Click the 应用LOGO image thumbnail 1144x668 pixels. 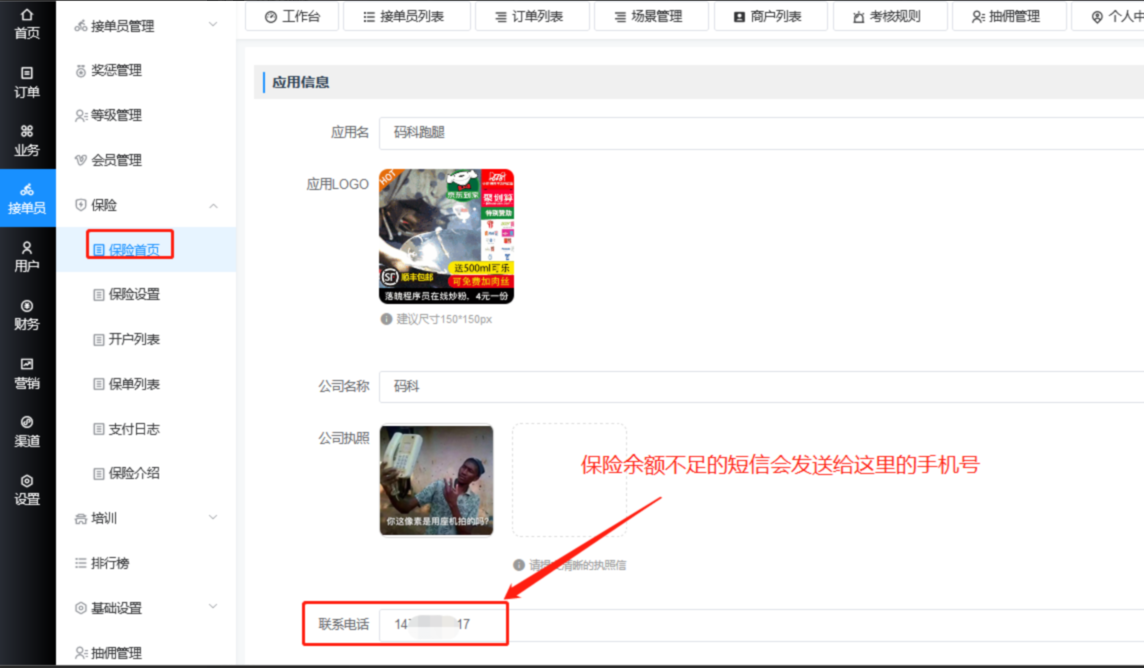pos(446,237)
